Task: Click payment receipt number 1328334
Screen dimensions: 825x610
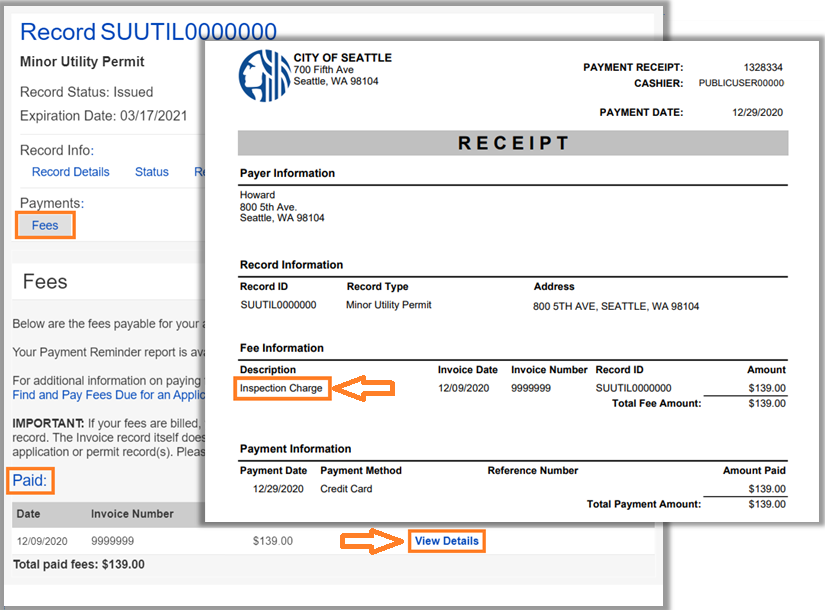Action: tap(763, 67)
